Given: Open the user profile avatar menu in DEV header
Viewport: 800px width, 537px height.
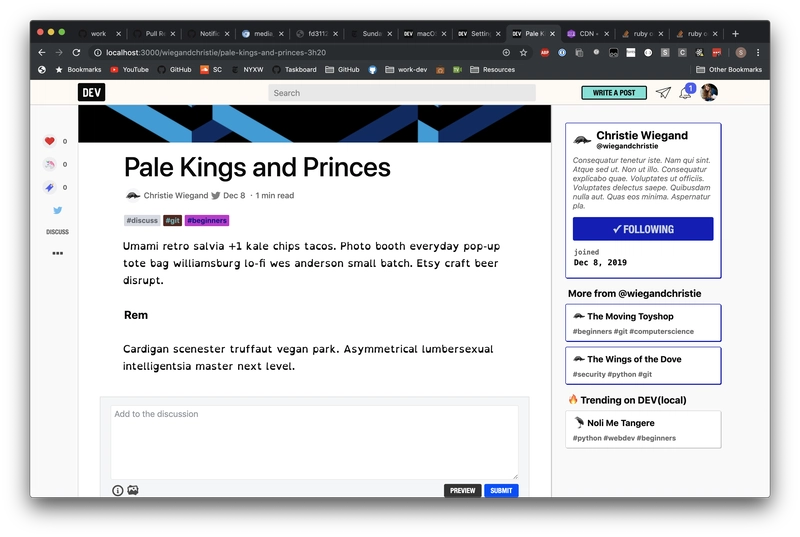Looking at the screenshot, I should point(709,92).
